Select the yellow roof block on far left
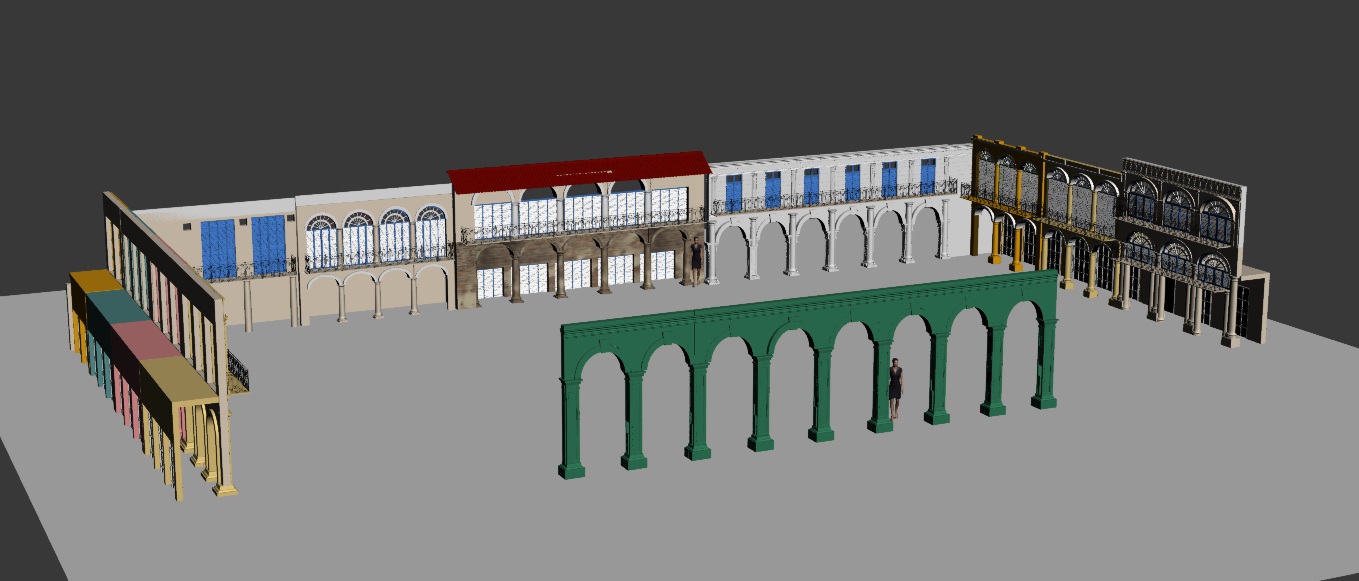Screen dimensions: 1359x581 coord(95,281)
